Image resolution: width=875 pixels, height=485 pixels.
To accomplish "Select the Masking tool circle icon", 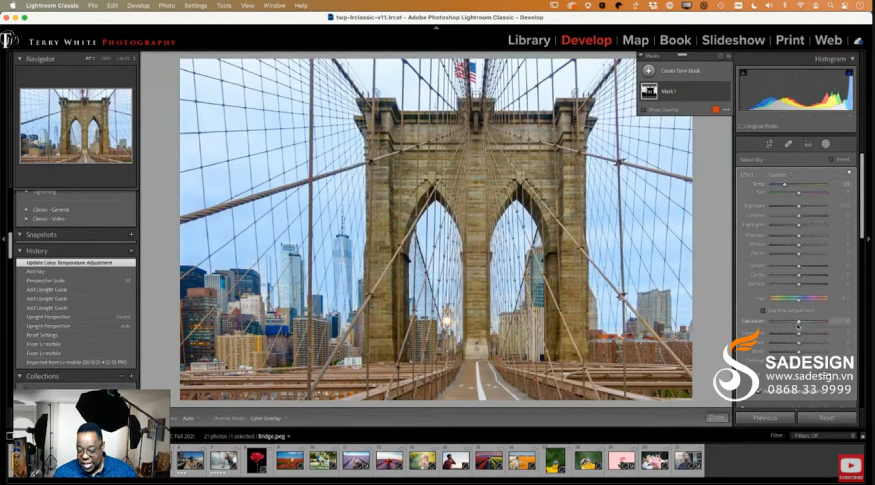I will 826,144.
